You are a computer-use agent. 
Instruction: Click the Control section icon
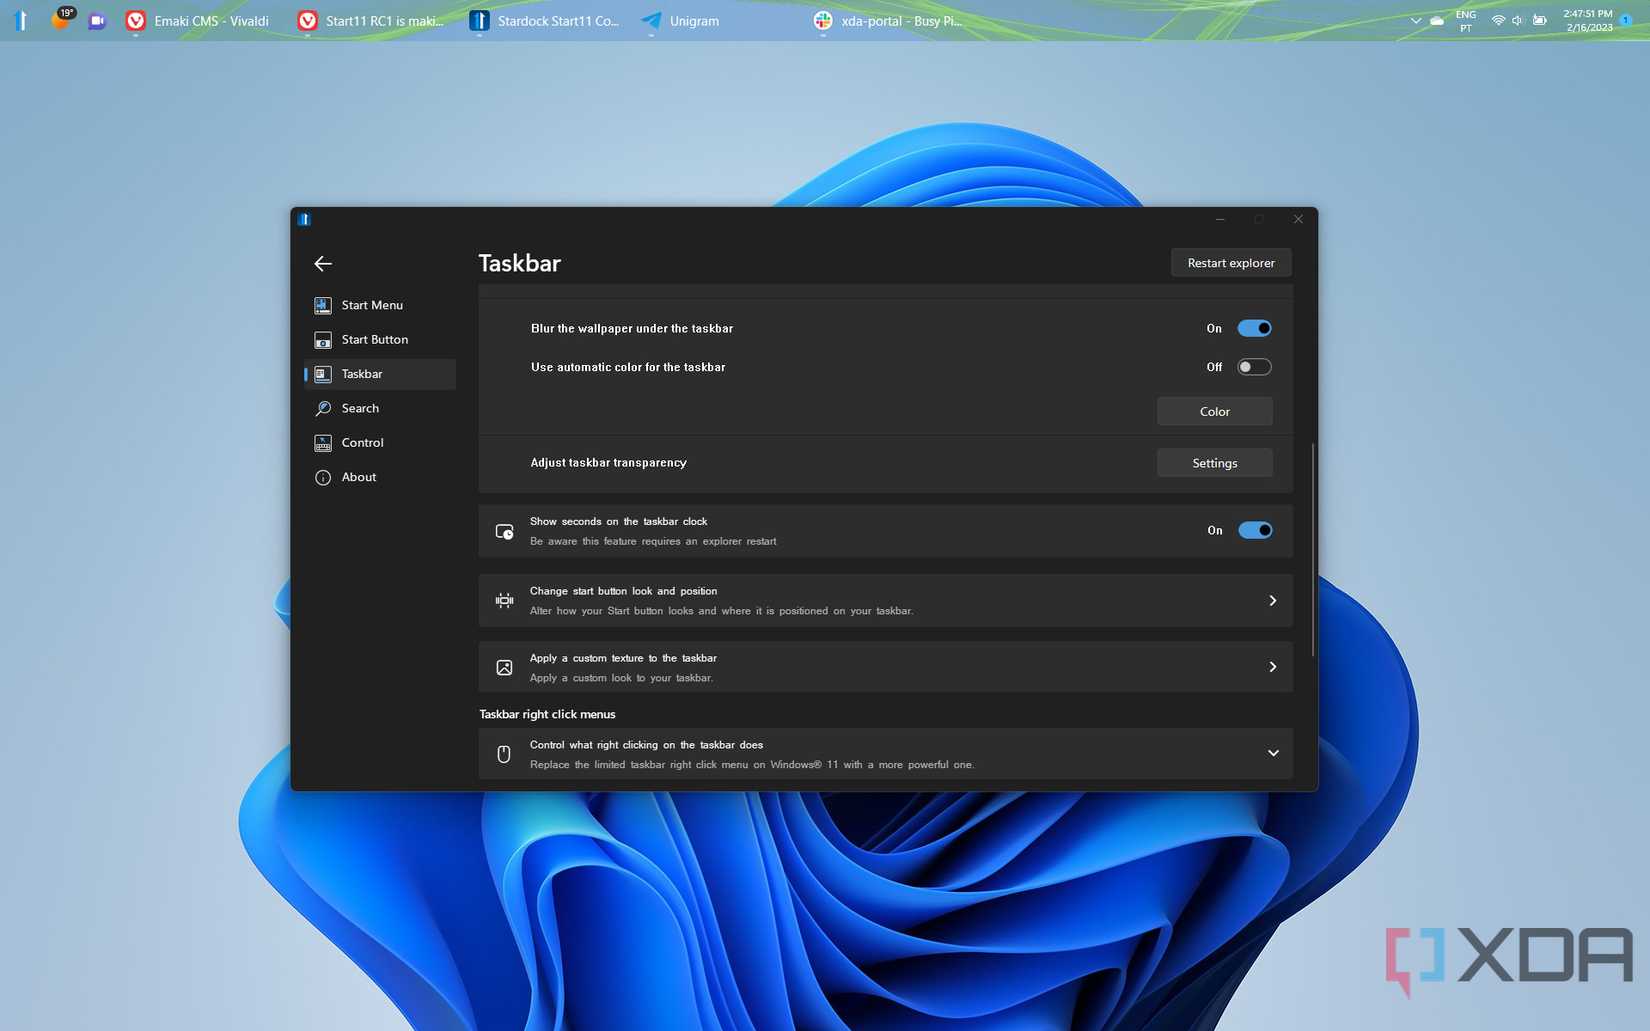322,442
